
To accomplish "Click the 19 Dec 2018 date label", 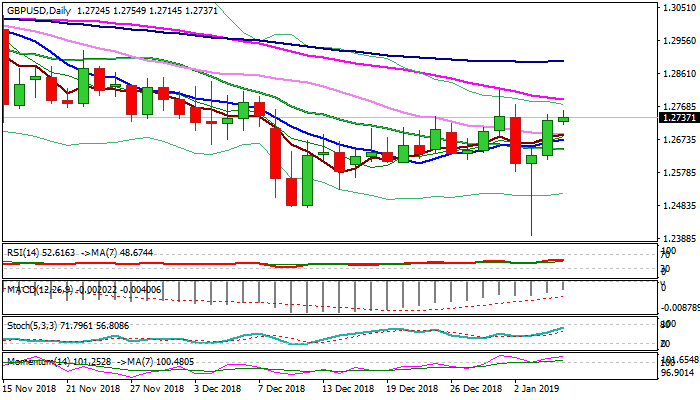I will 411,386.
